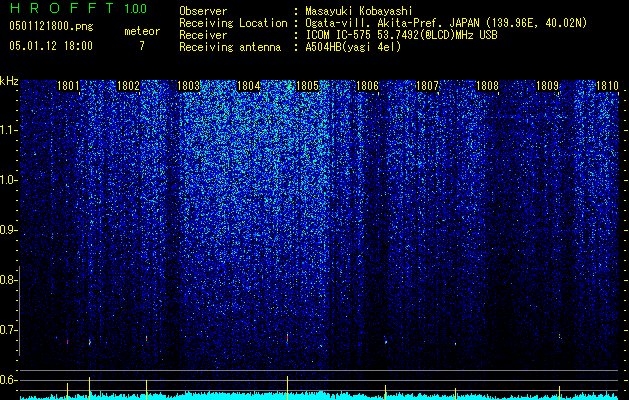Click the 1801 time axis label
The width and height of the screenshot is (629, 400).
click(68, 86)
